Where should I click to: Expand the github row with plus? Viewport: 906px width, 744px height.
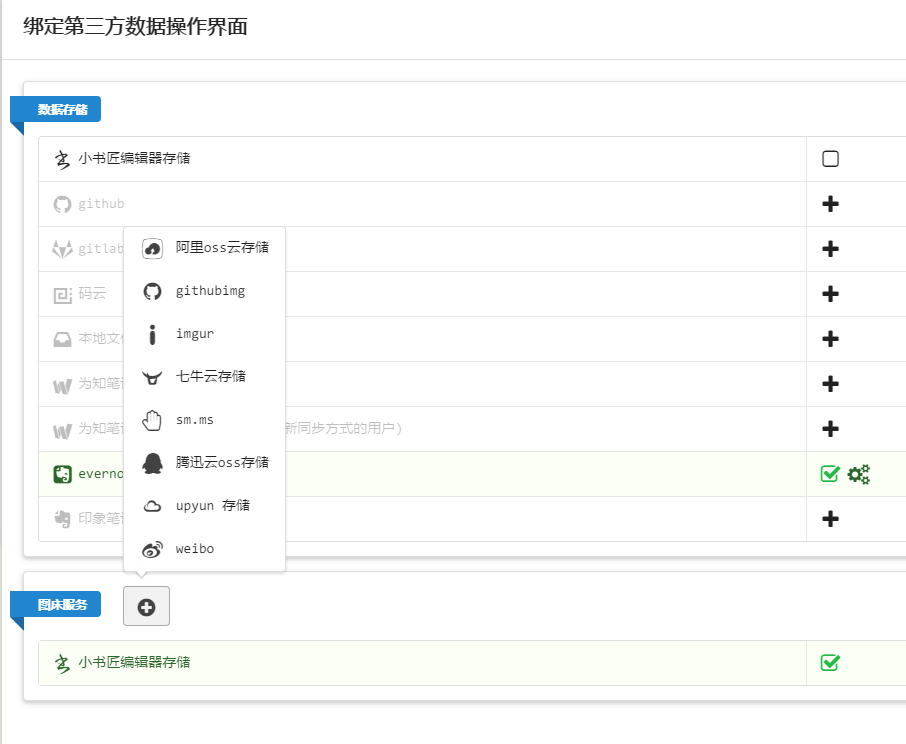(830, 204)
